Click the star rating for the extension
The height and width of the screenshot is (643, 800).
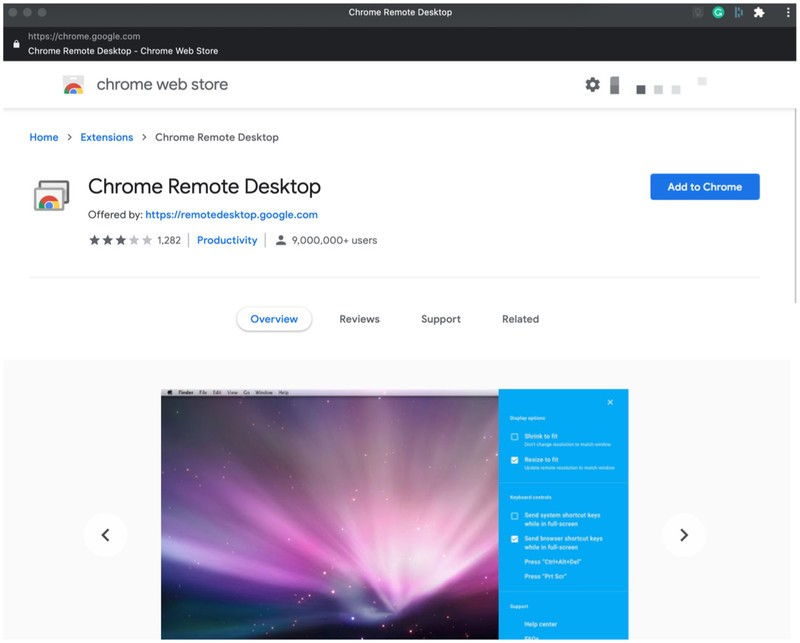click(120, 240)
